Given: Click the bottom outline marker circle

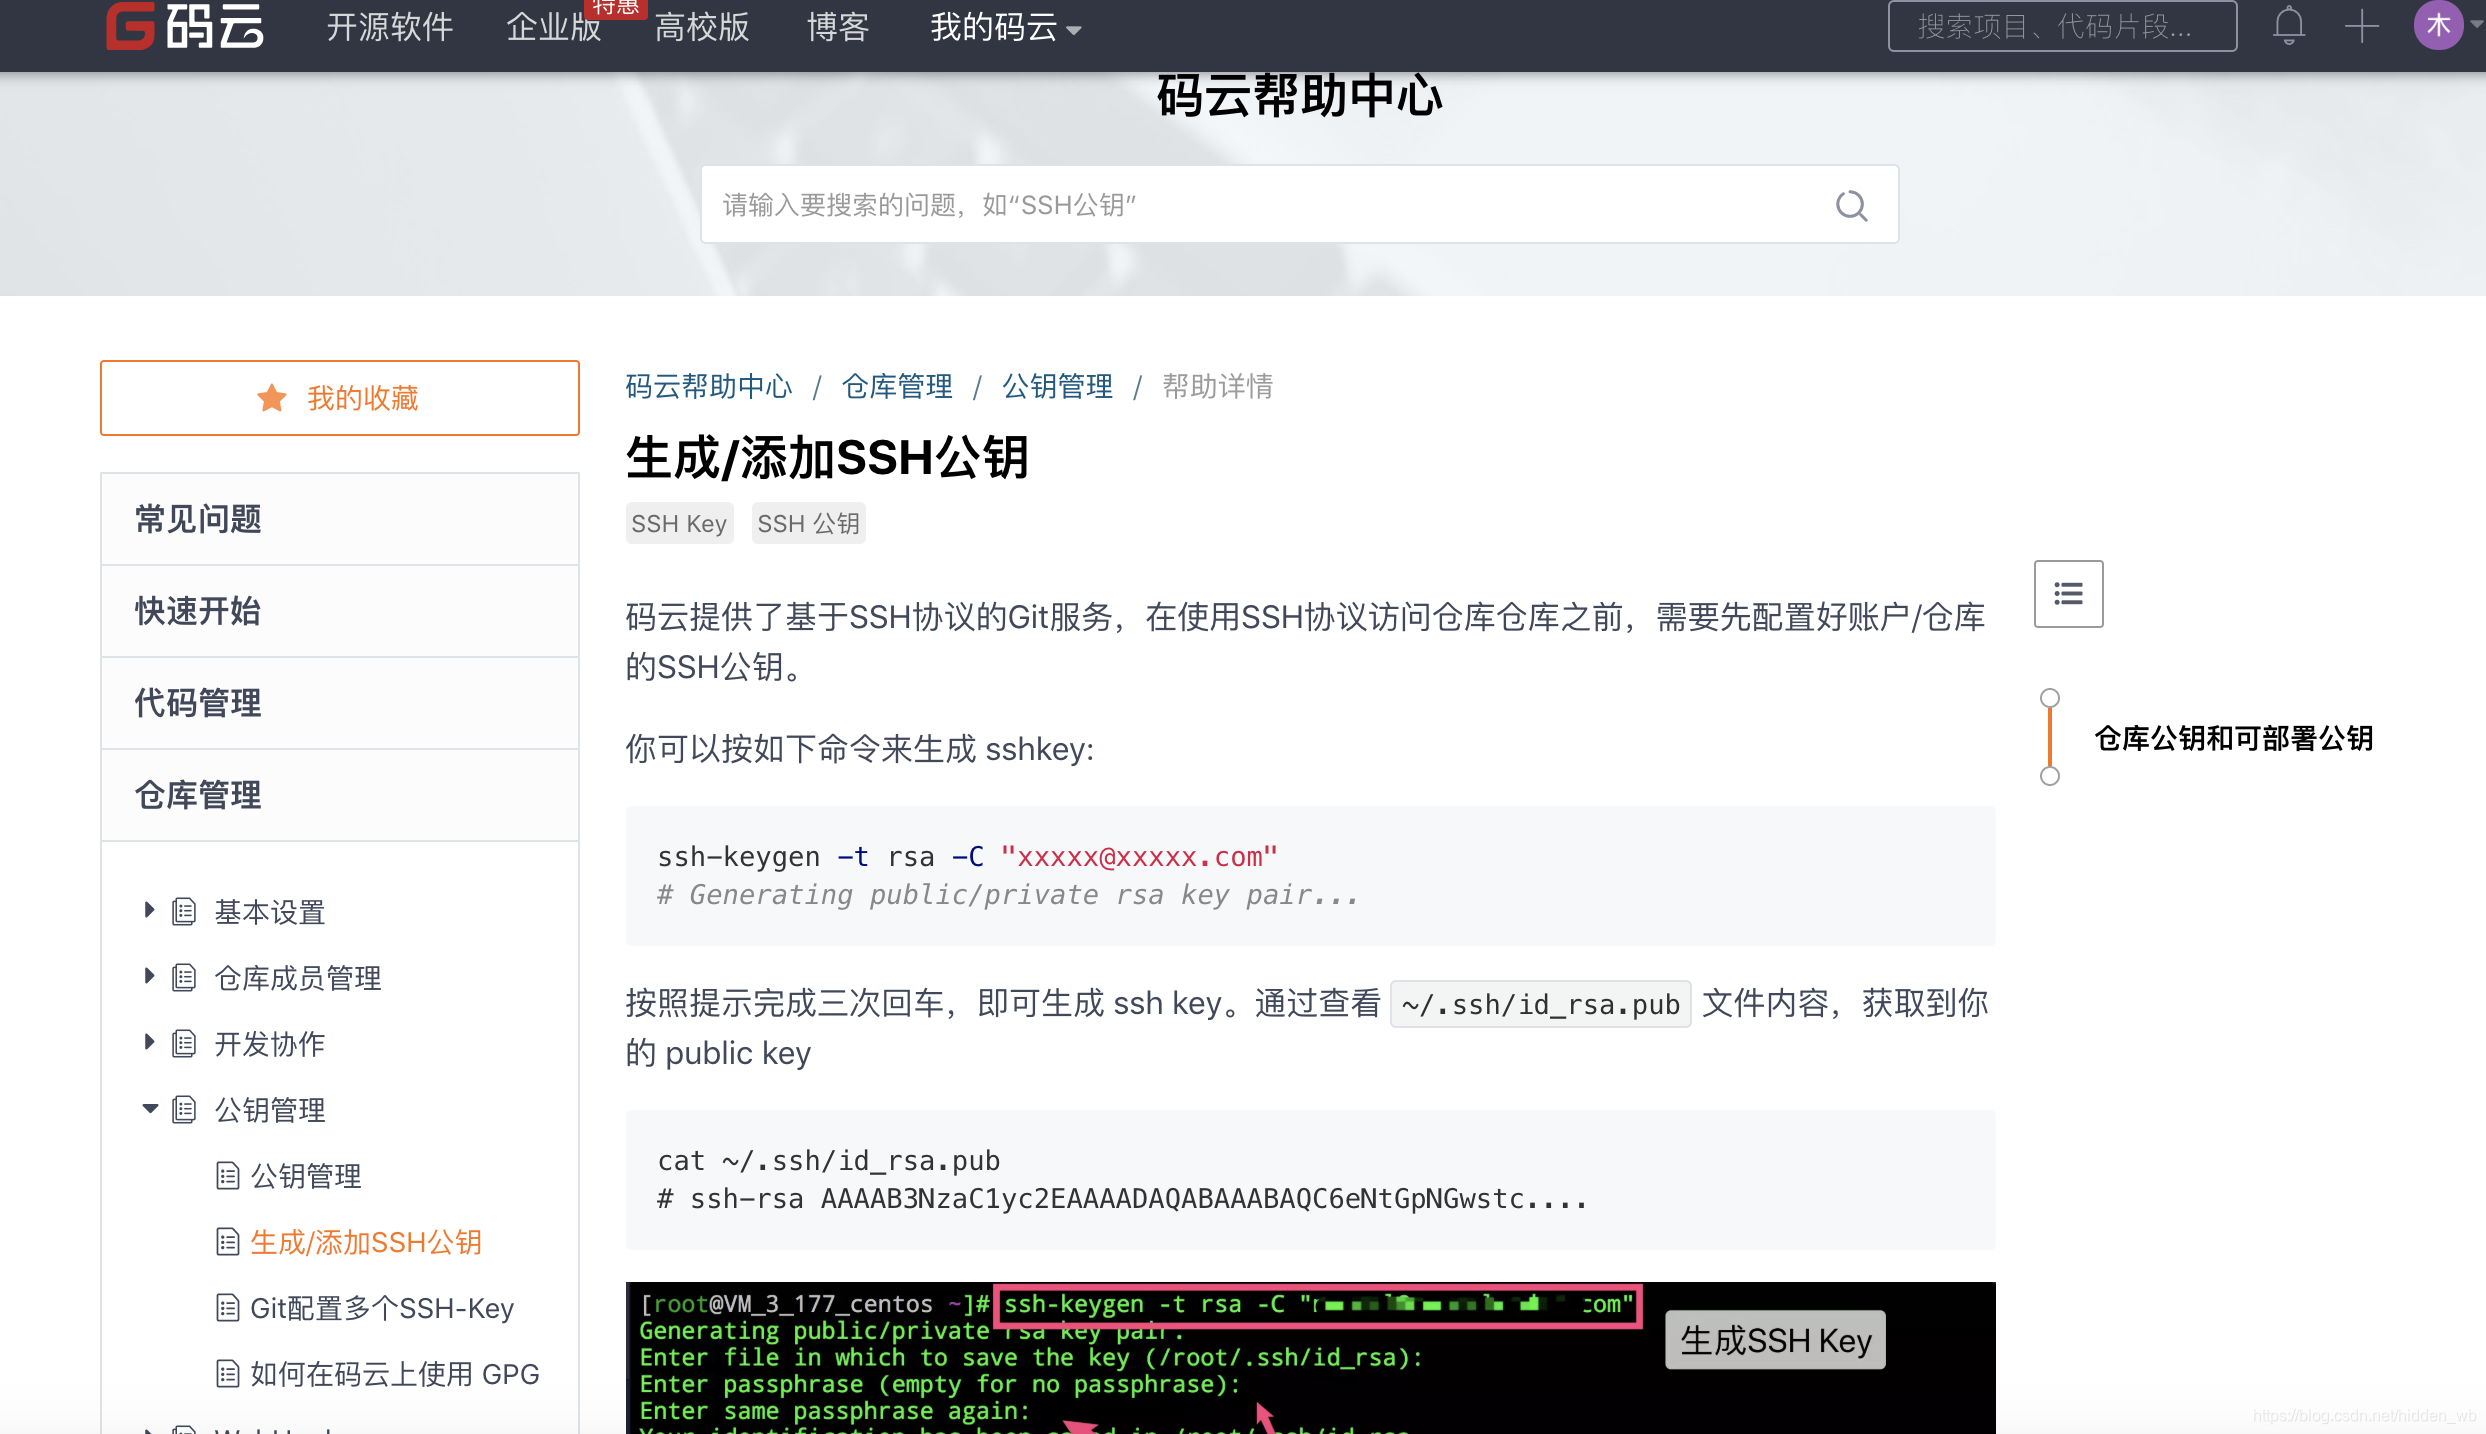Looking at the screenshot, I should tap(2050, 776).
